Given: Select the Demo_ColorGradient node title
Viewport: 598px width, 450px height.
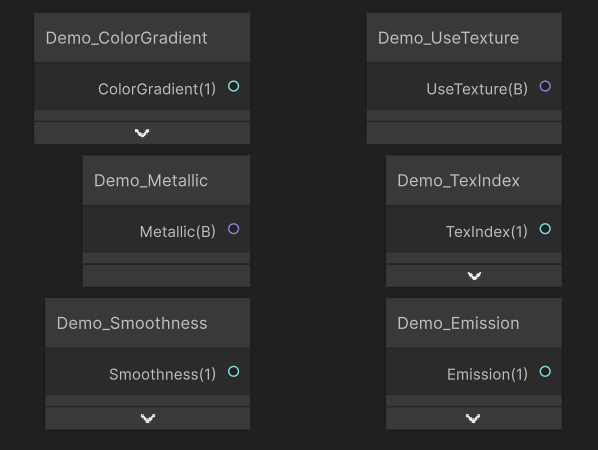Looking at the screenshot, I should [126, 38].
